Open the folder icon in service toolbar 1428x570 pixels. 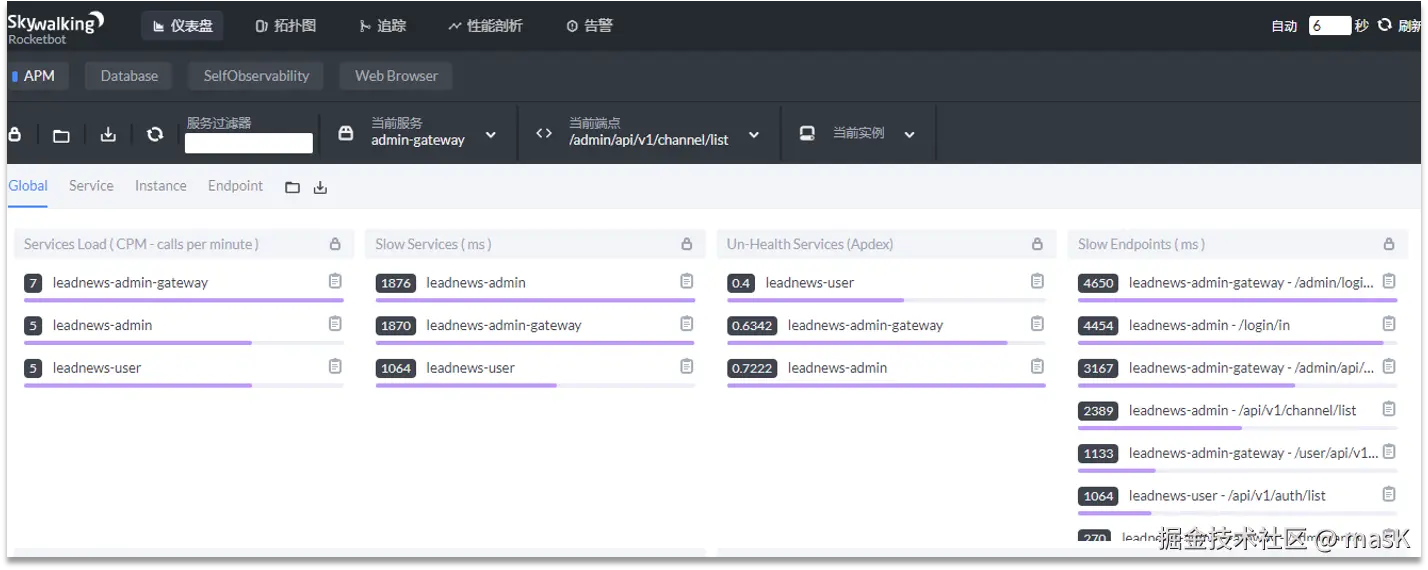pos(61,135)
